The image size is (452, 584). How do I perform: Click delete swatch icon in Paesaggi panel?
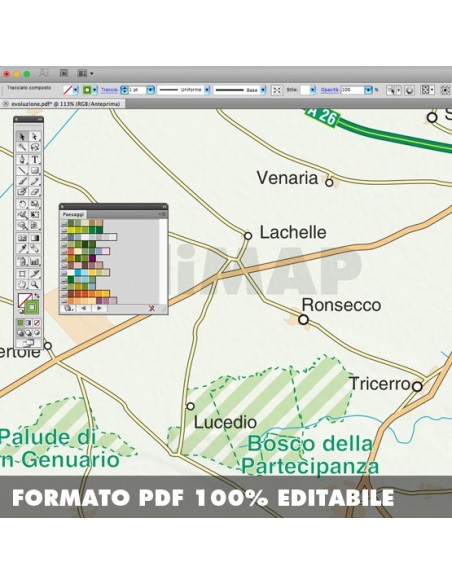tap(152, 308)
